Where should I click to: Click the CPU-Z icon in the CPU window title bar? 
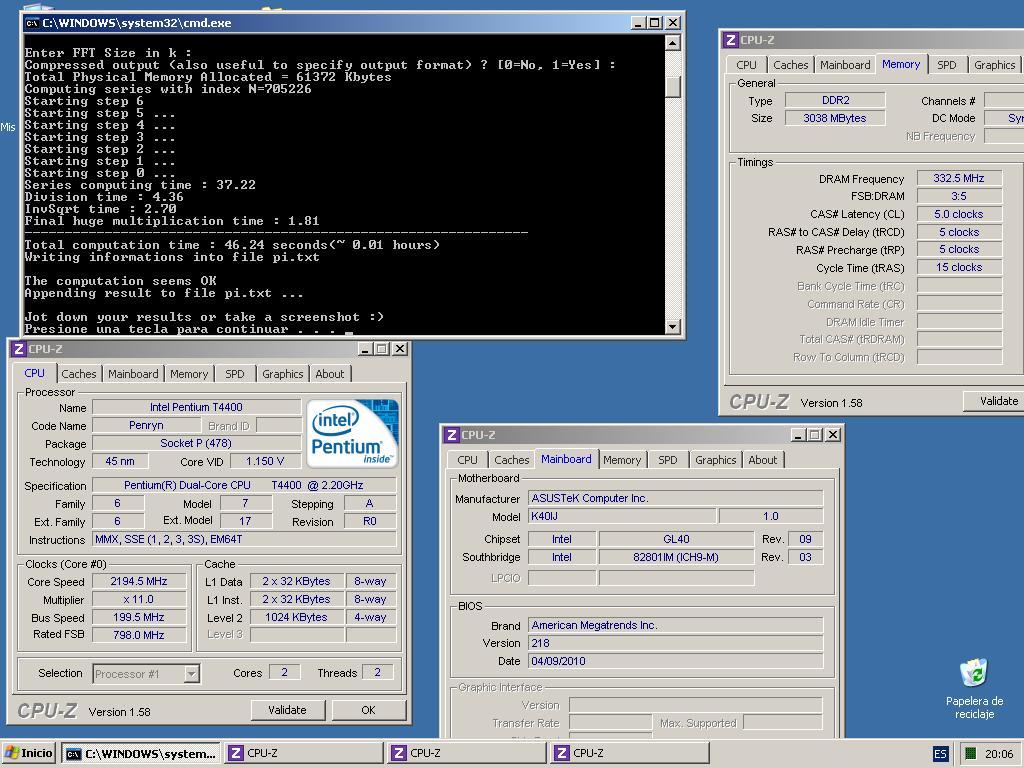coord(19,349)
